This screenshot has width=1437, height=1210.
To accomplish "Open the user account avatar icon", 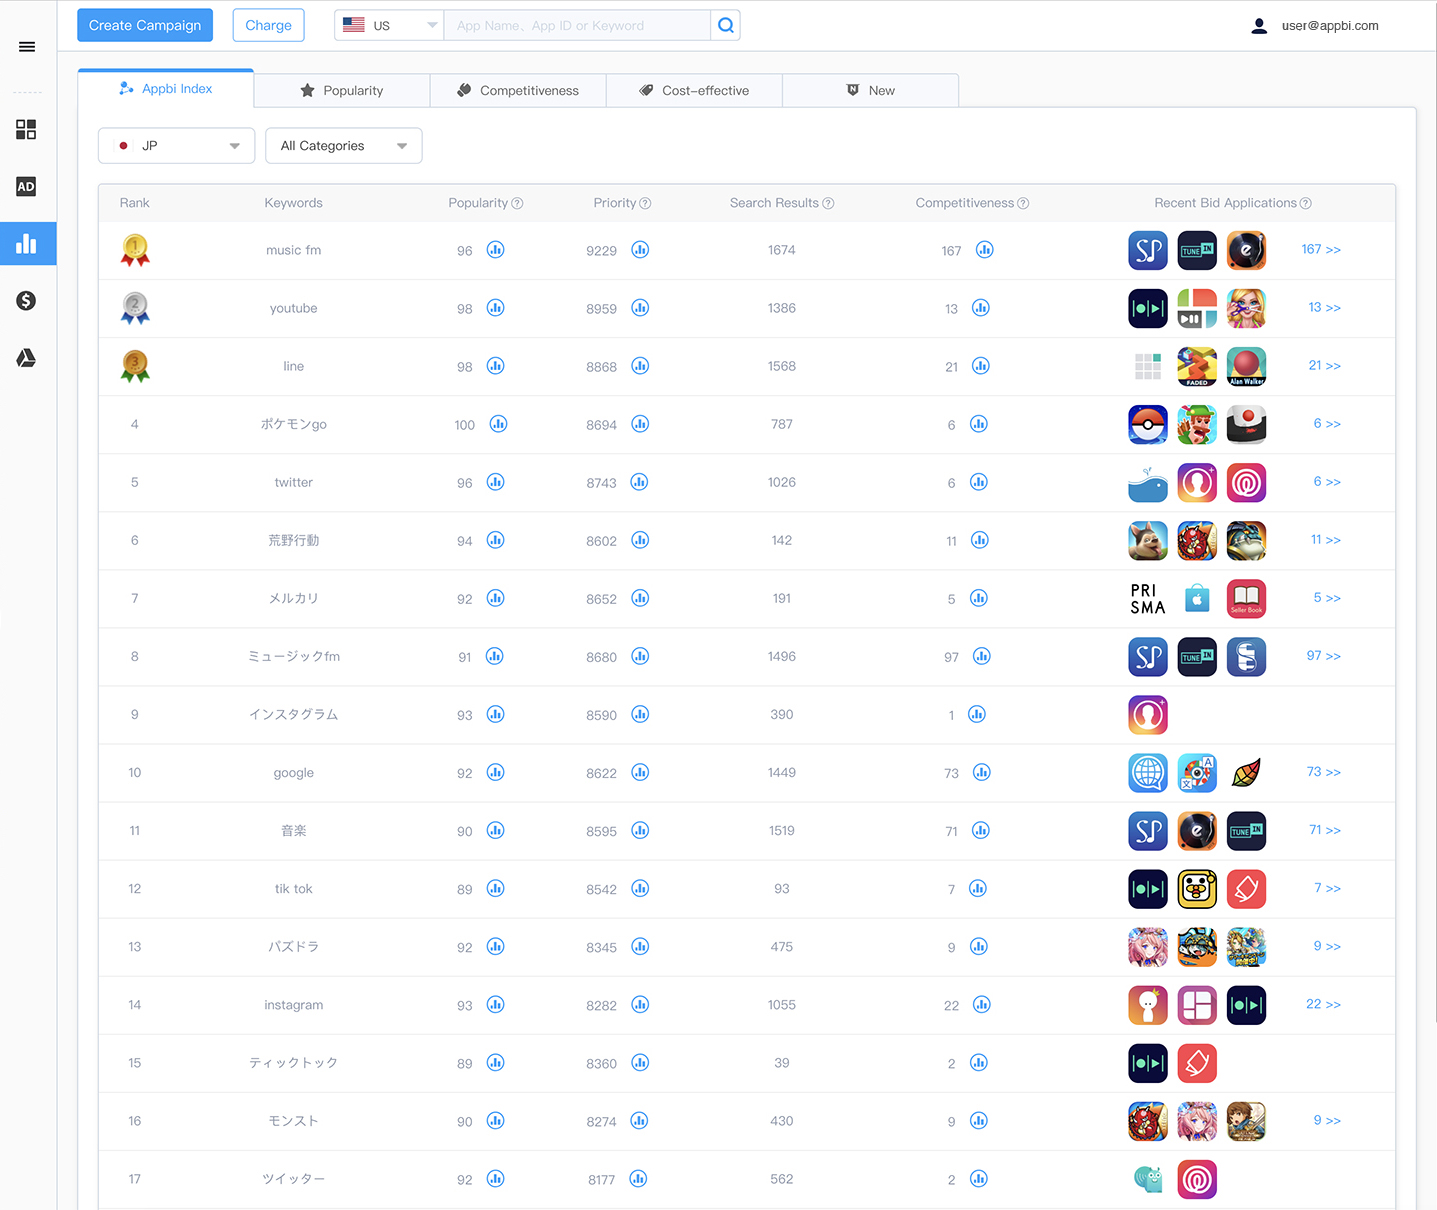I will [1259, 26].
